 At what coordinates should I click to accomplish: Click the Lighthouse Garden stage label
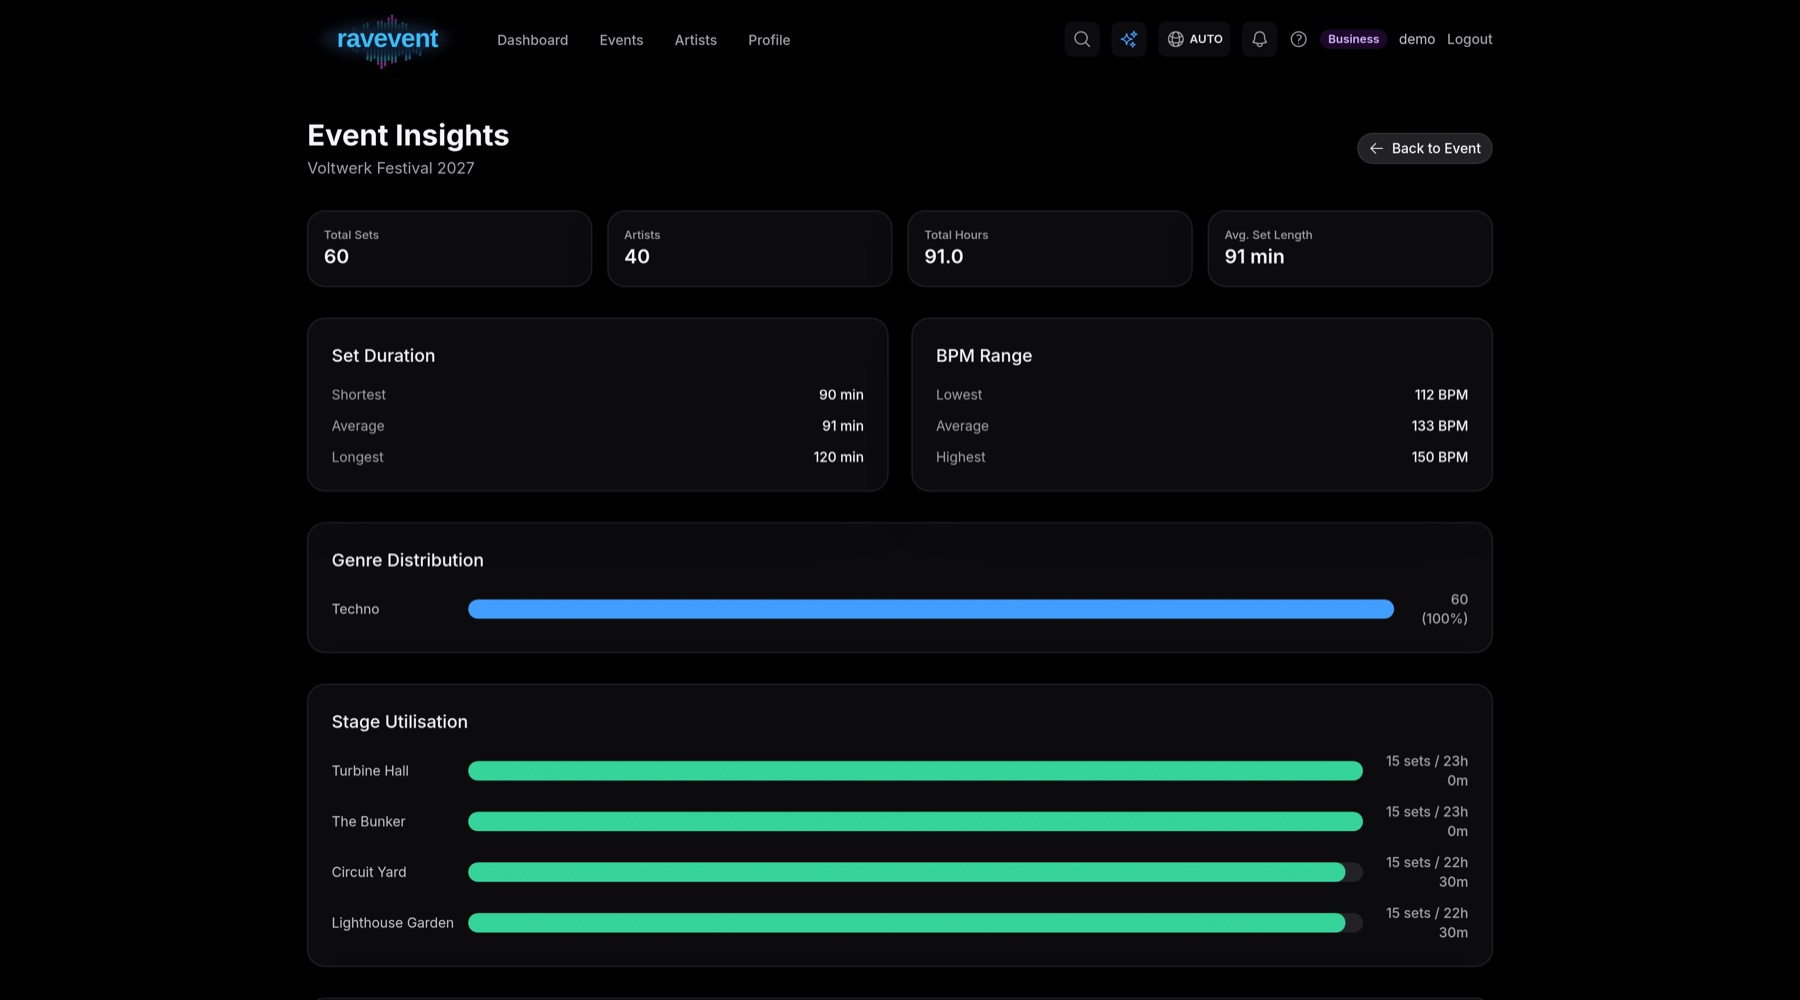pos(392,923)
